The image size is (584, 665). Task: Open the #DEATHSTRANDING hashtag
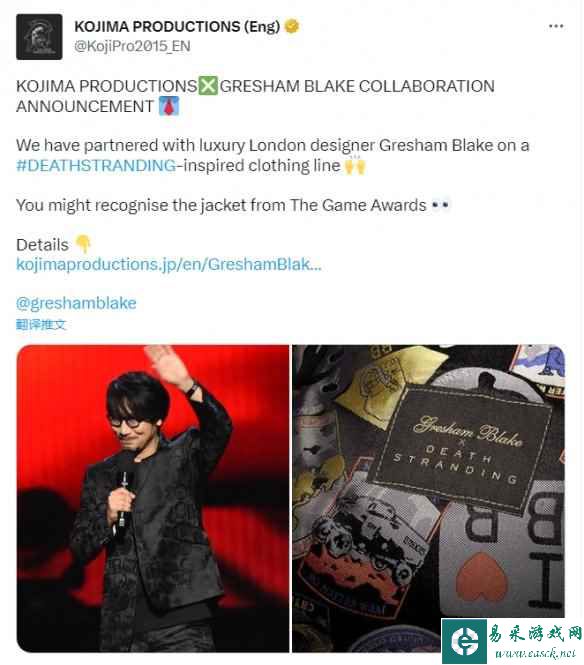click(x=96, y=165)
